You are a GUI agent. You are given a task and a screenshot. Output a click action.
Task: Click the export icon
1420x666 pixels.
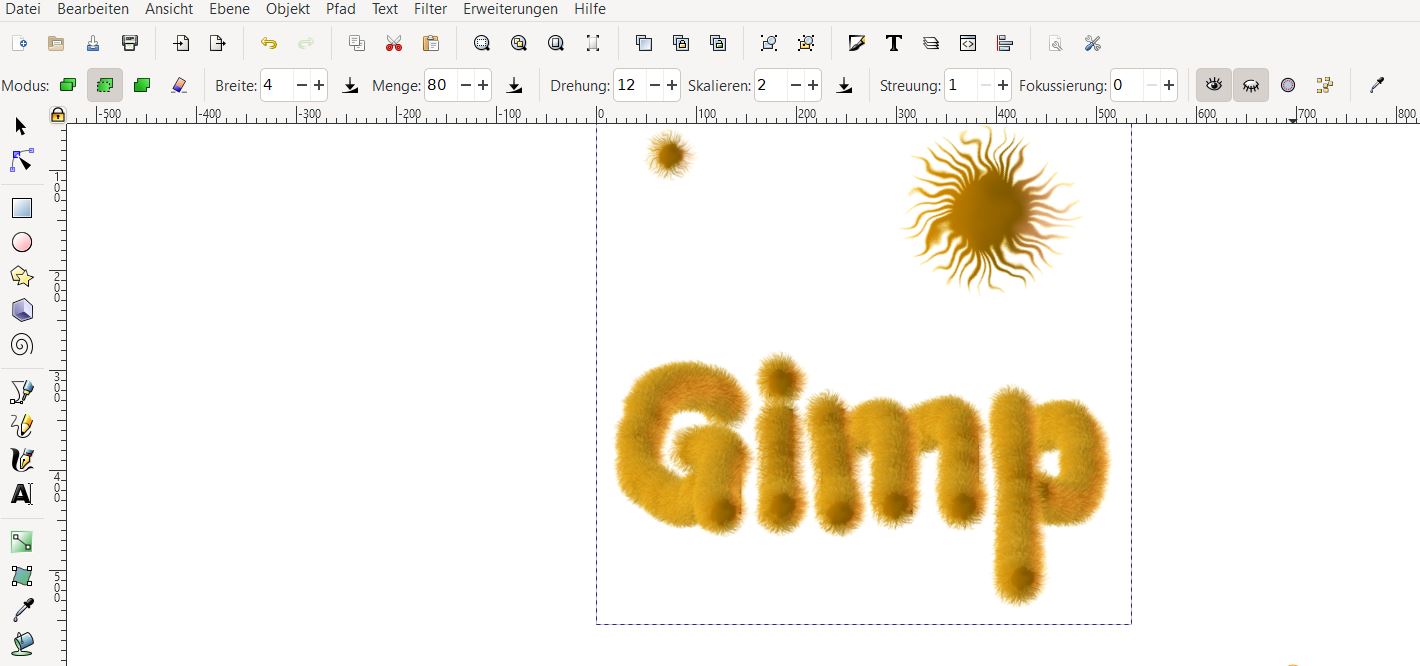pyautogui.click(x=217, y=43)
